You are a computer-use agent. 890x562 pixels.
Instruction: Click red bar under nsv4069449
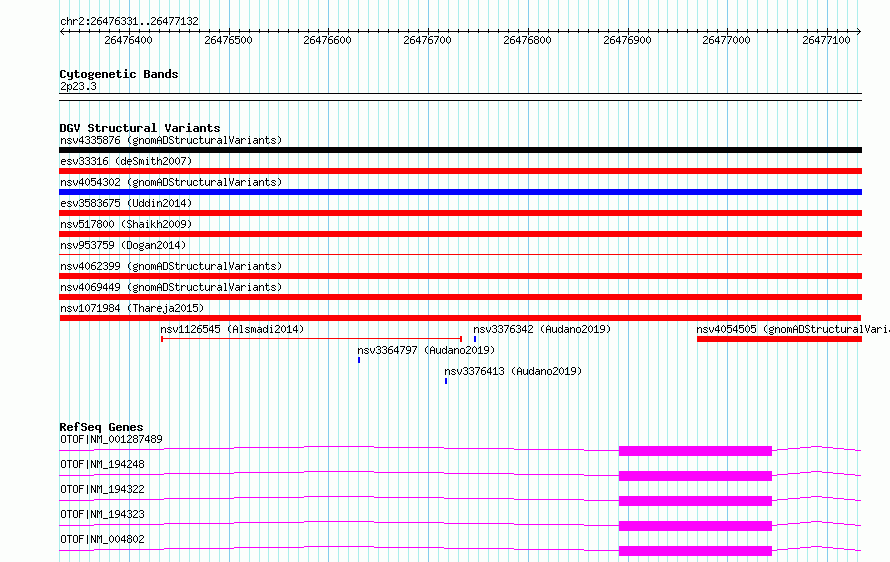click(x=460, y=297)
